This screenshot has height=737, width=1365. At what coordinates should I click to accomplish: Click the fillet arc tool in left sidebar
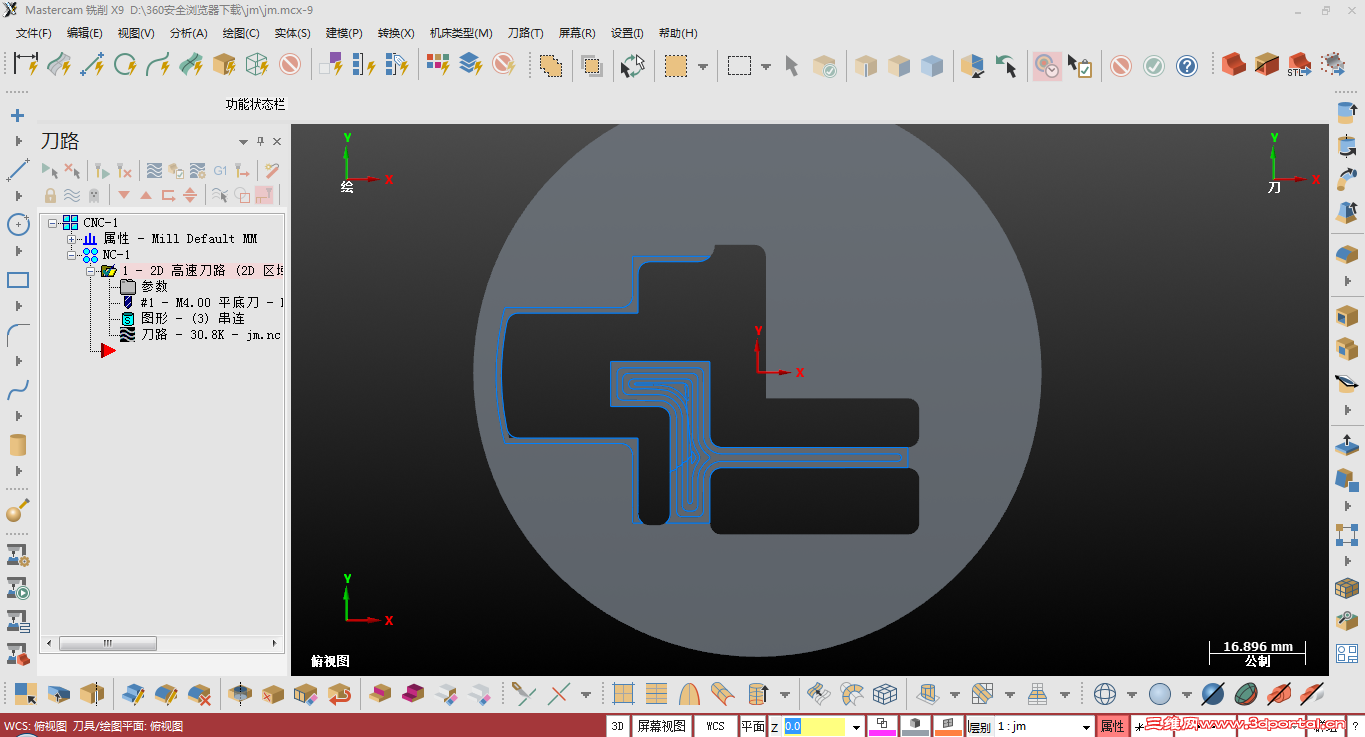click(x=18, y=334)
